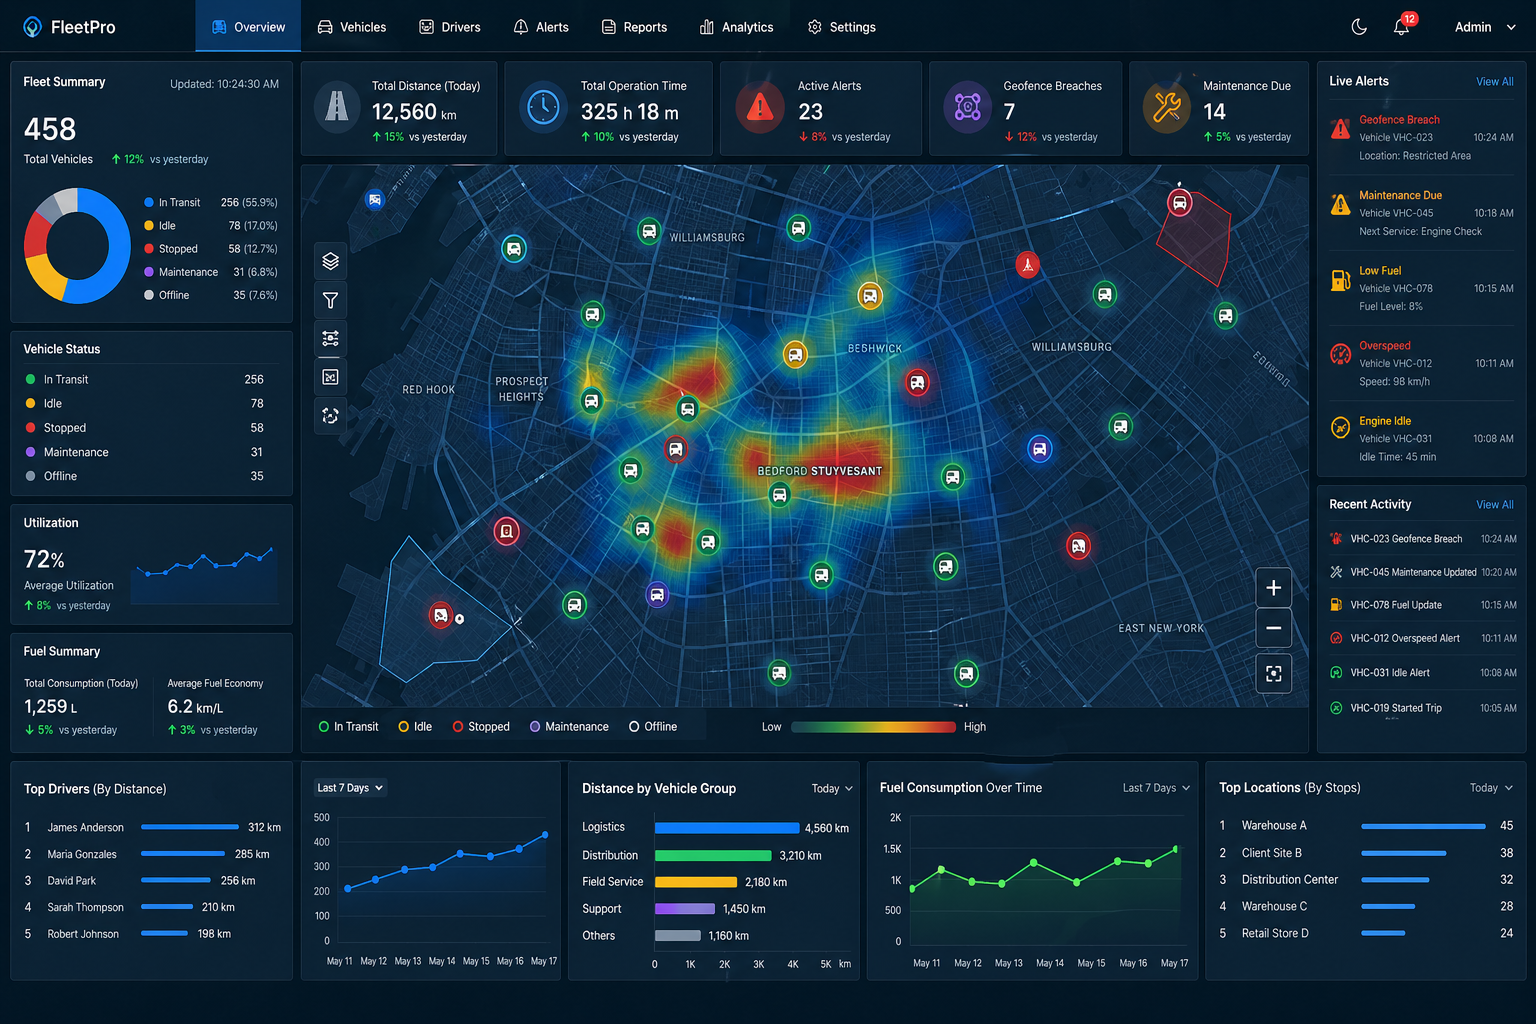Open the route settings map tool

click(330, 338)
